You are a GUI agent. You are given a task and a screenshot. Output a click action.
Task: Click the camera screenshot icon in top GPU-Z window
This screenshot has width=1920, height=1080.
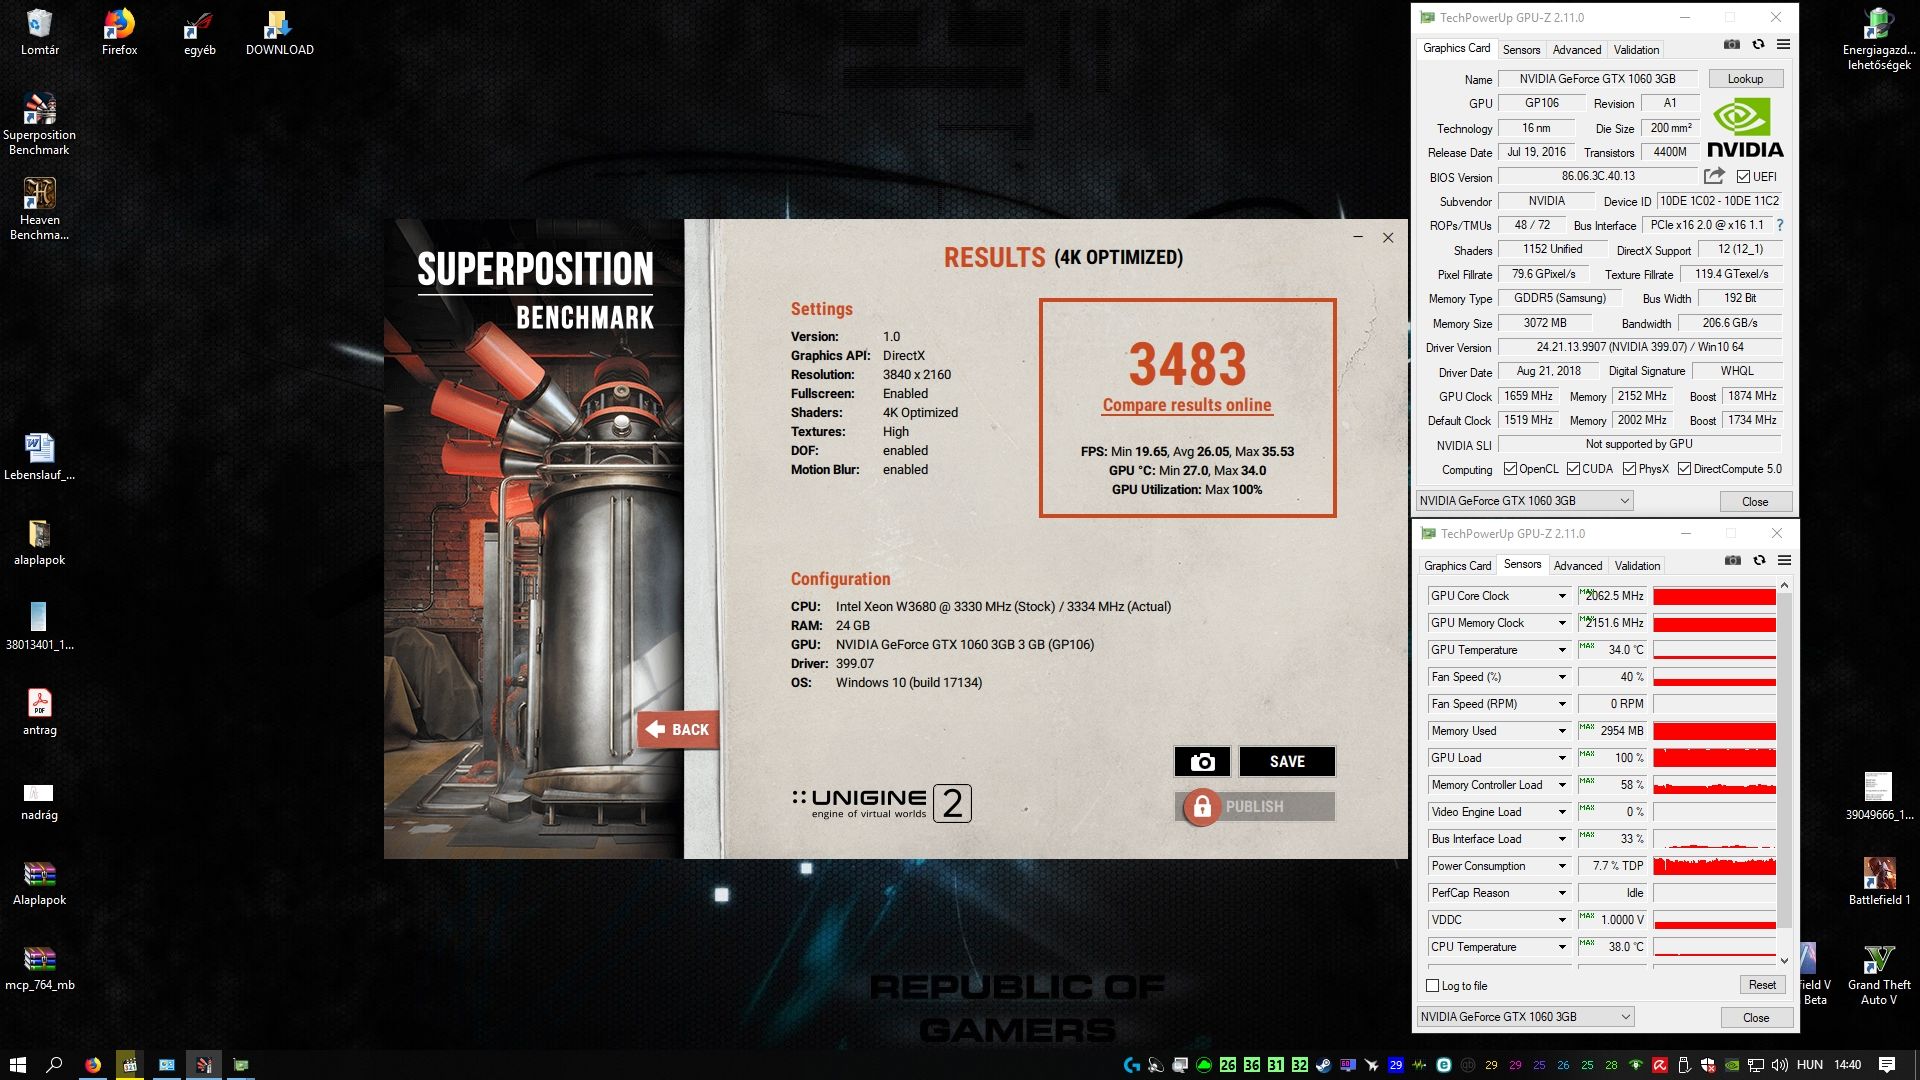pos(1732,44)
